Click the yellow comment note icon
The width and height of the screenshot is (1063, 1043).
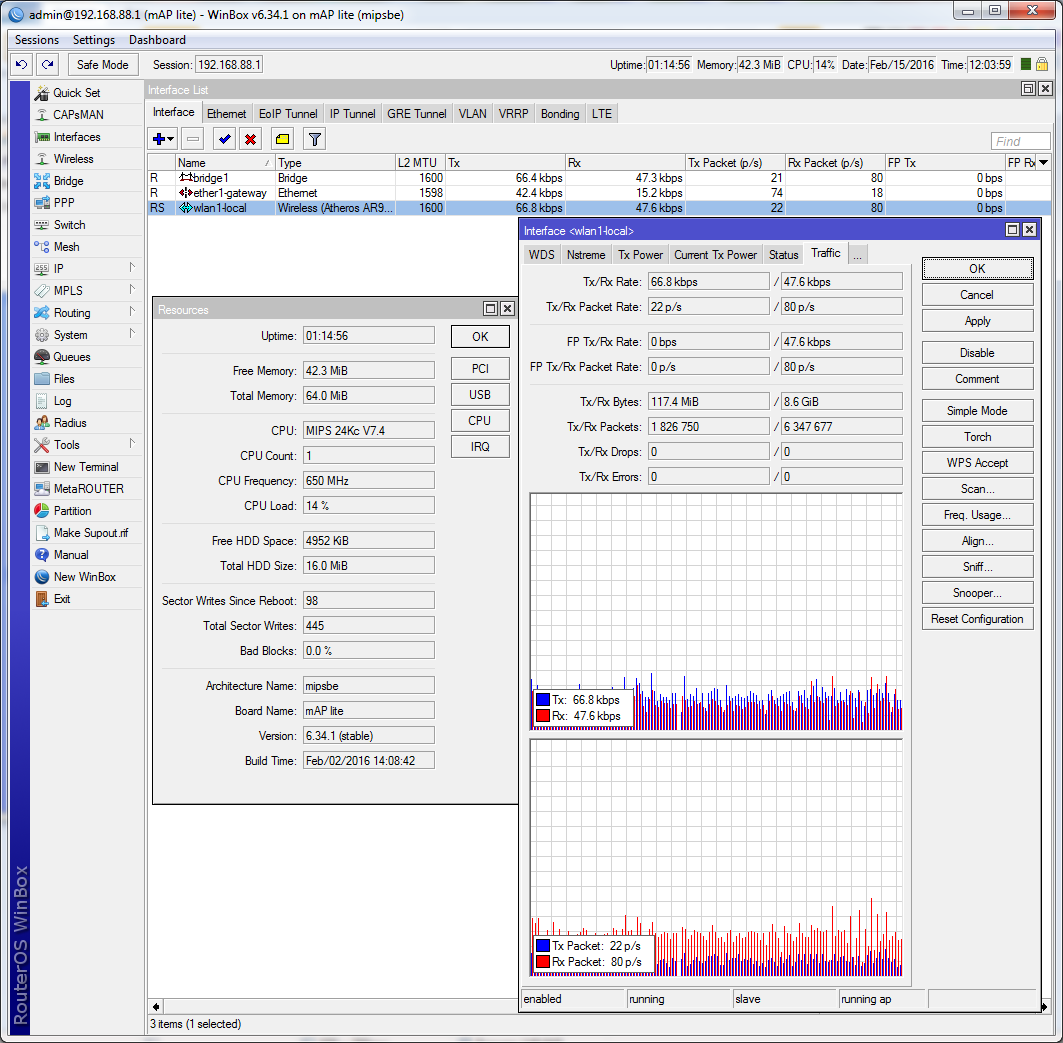pyautogui.click(x=282, y=139)
